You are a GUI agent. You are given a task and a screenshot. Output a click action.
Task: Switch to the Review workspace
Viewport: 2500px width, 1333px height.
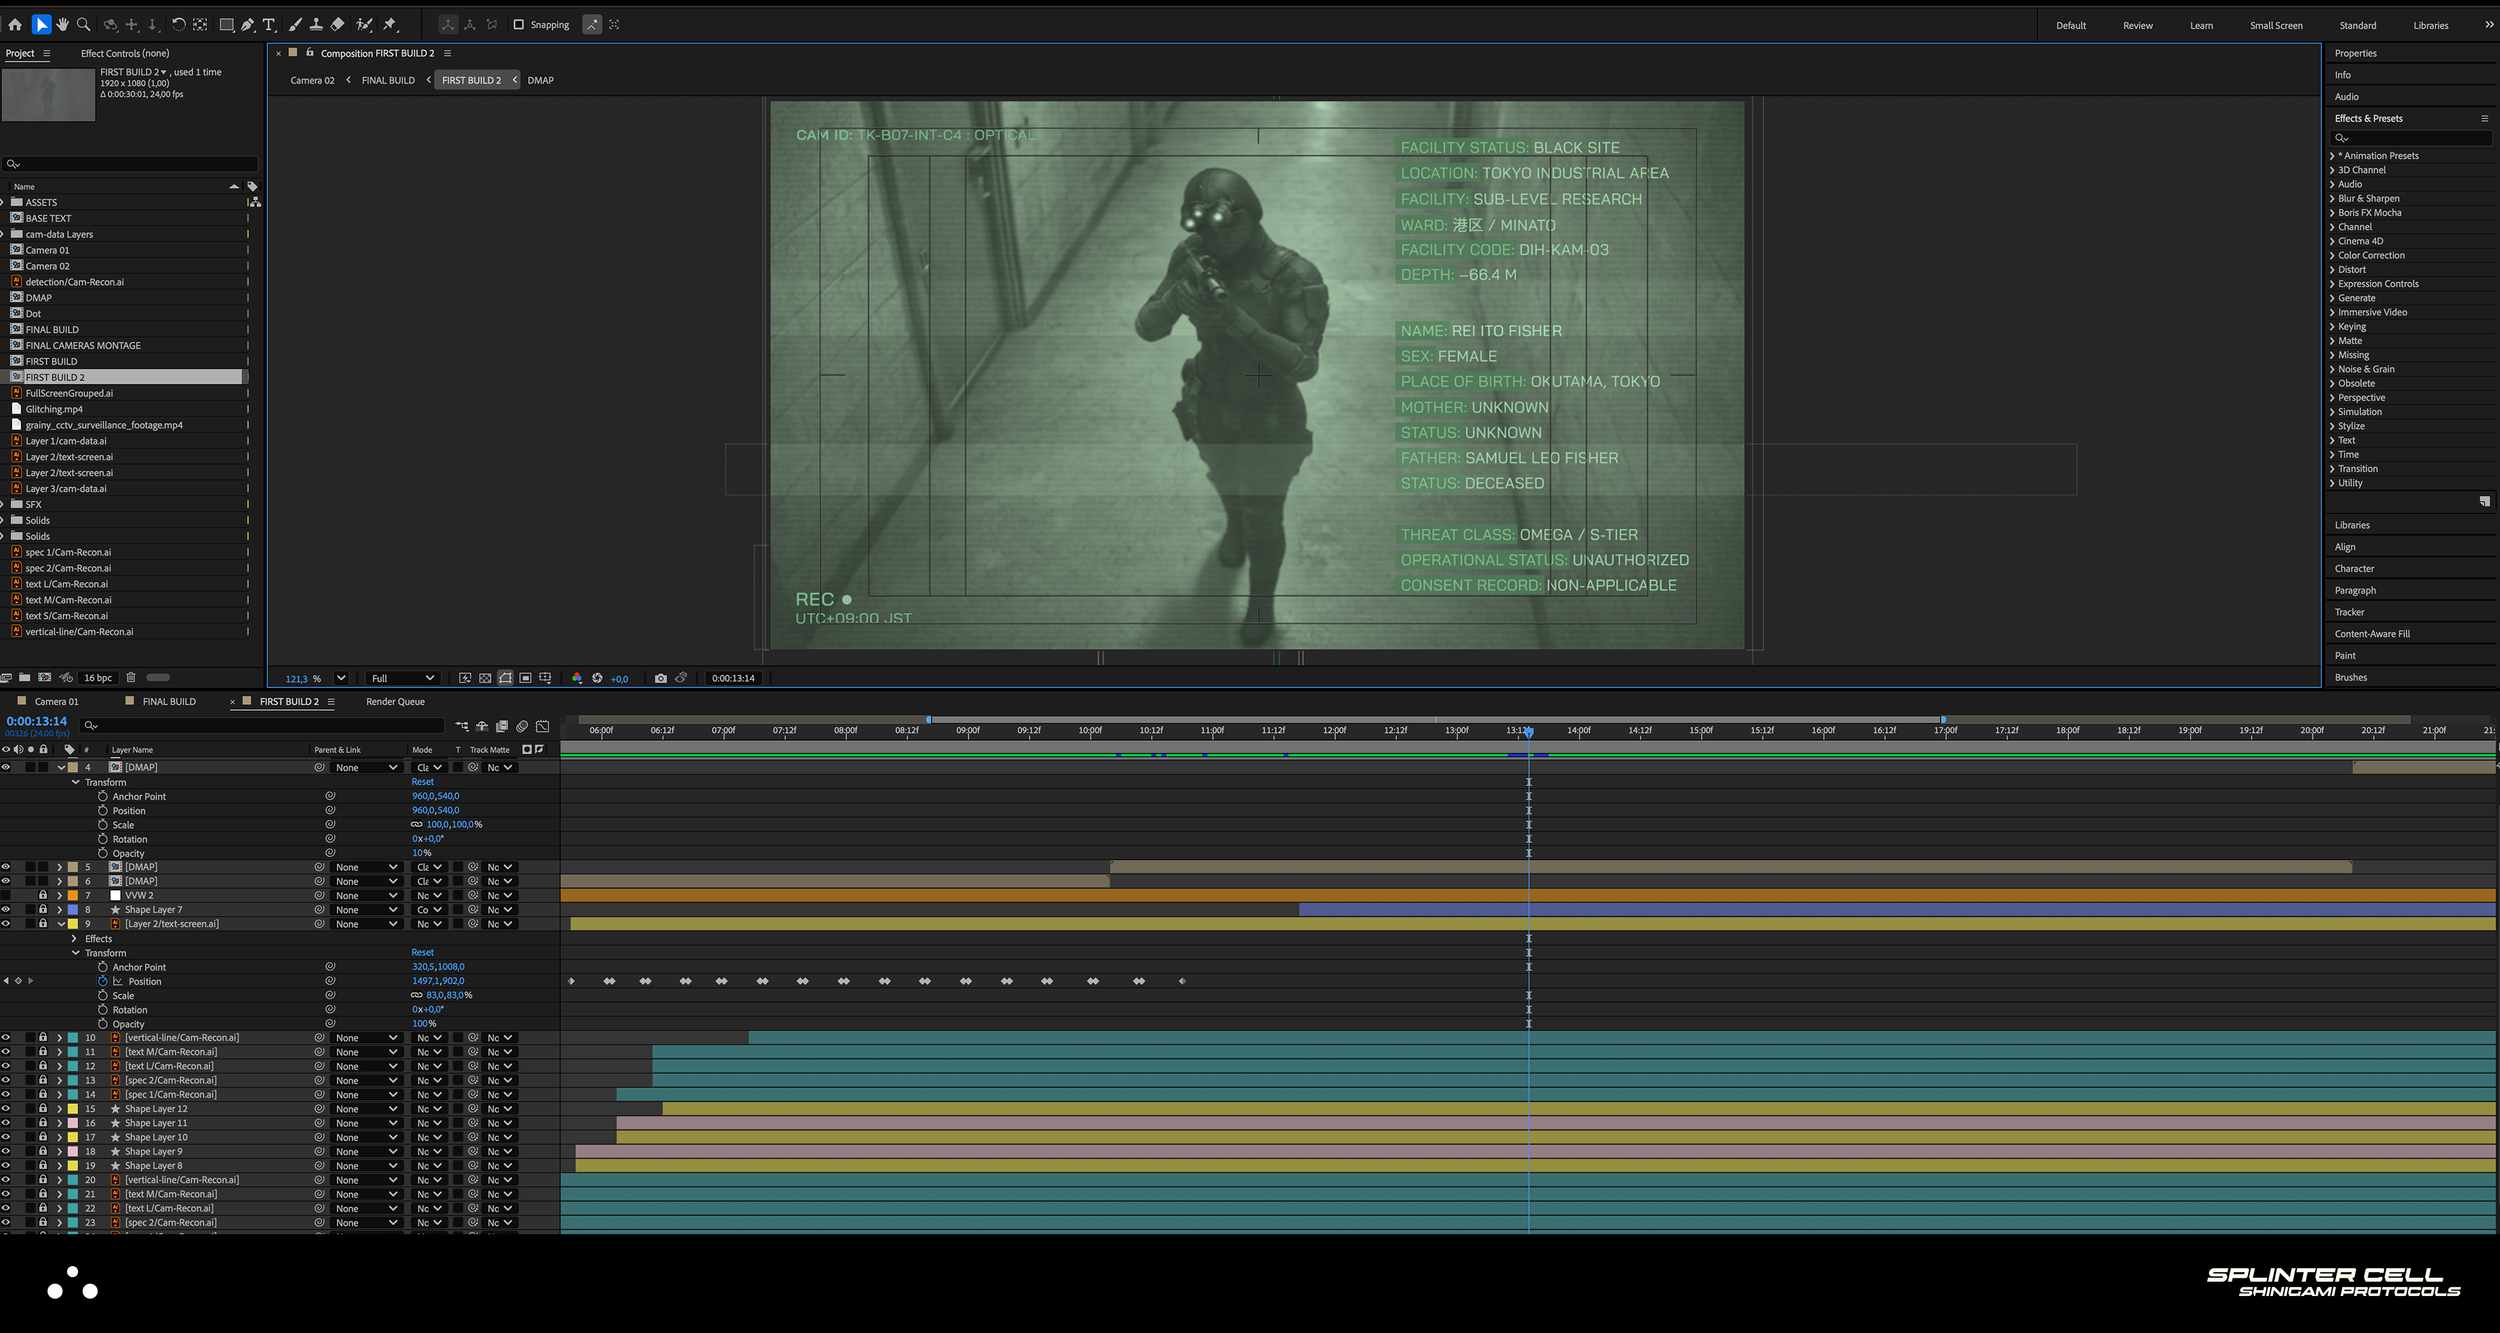2137,26
